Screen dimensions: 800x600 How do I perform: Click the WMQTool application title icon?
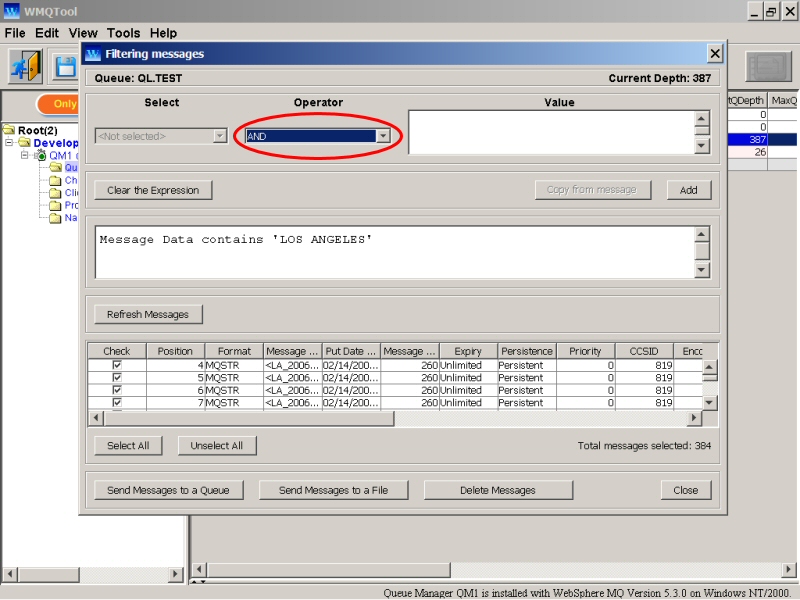(11, 11)
